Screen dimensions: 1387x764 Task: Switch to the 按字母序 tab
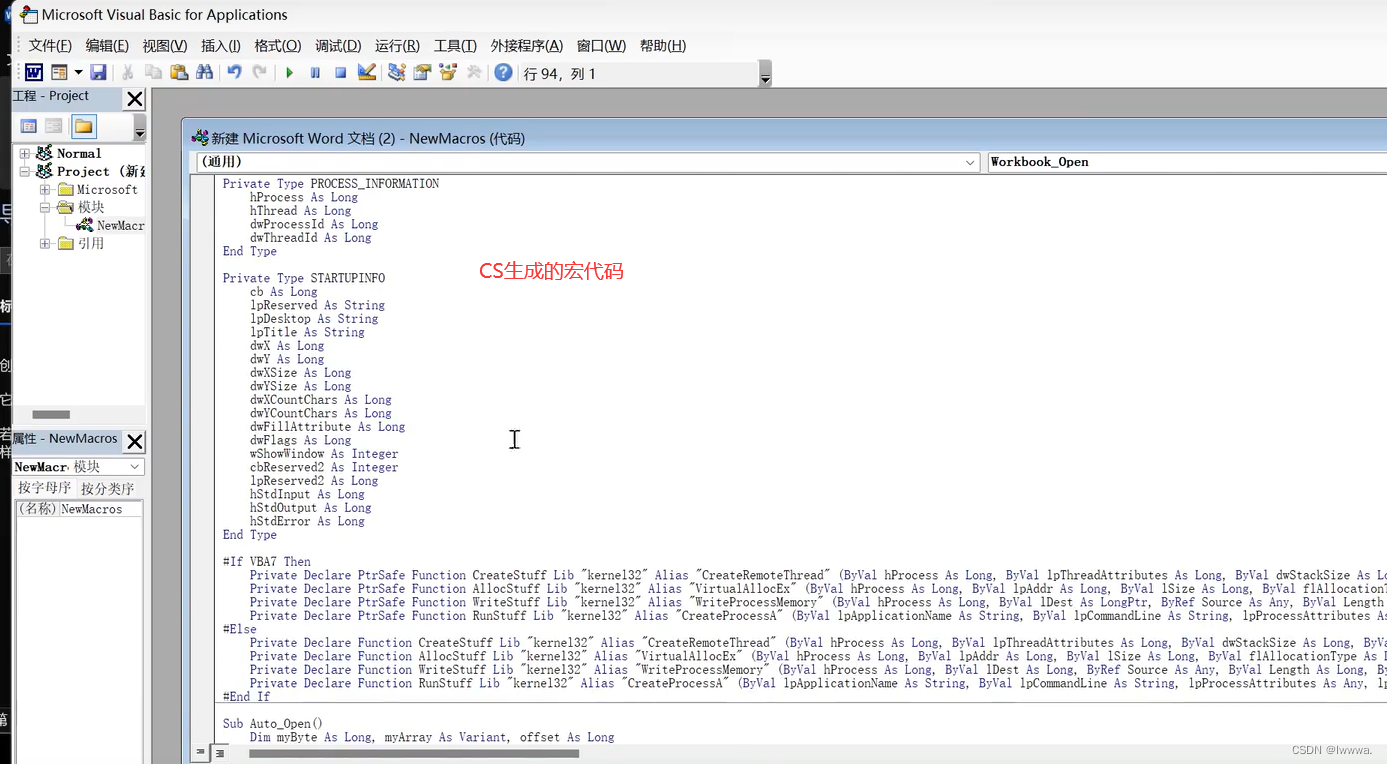45,488
